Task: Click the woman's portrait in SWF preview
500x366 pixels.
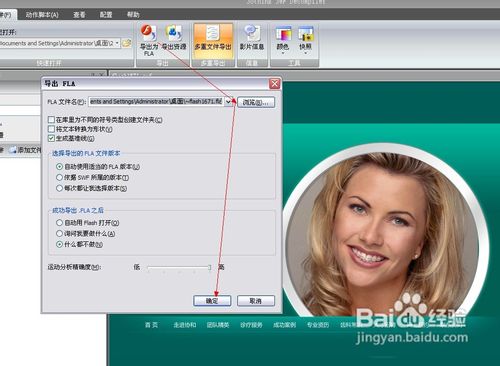Action: point(383,233)
